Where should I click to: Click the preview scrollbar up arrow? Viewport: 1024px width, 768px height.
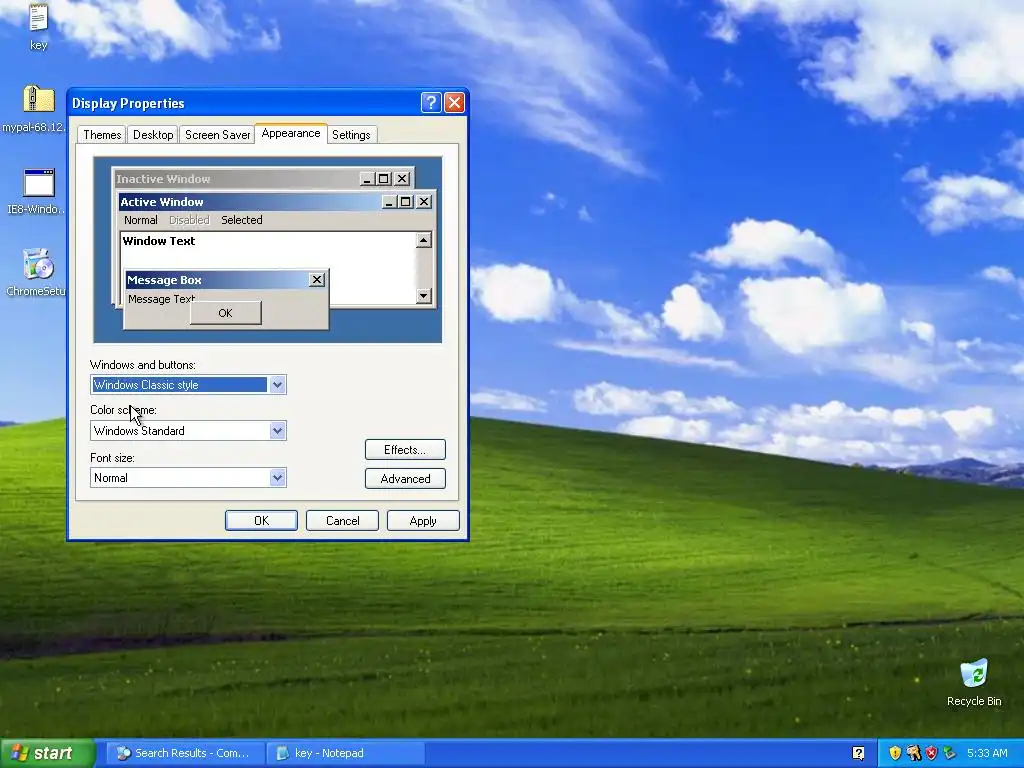423,240
